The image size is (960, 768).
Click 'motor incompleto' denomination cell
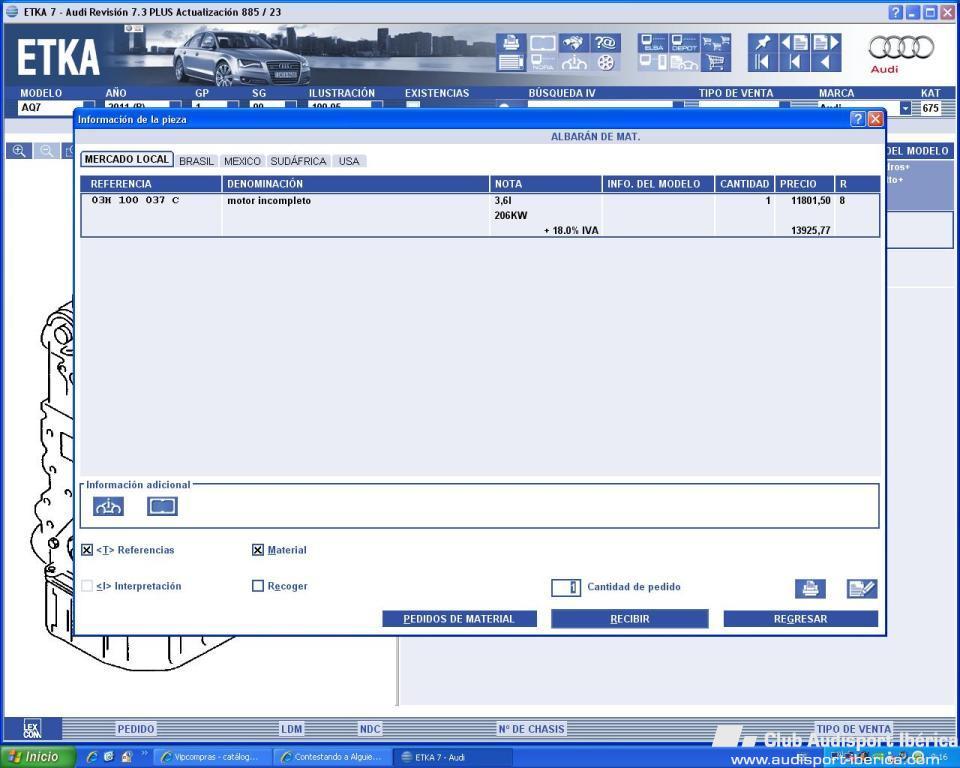(269, 201)
